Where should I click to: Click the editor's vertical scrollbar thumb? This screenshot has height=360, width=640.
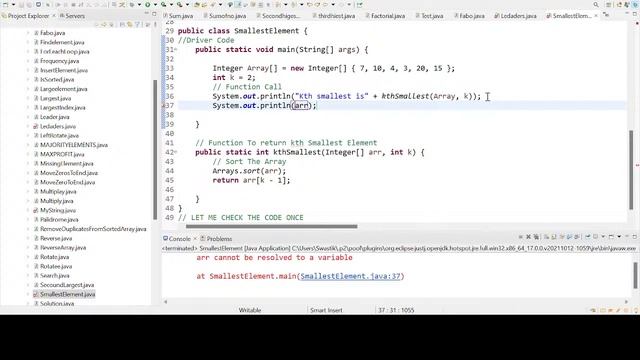click(631, 171)
